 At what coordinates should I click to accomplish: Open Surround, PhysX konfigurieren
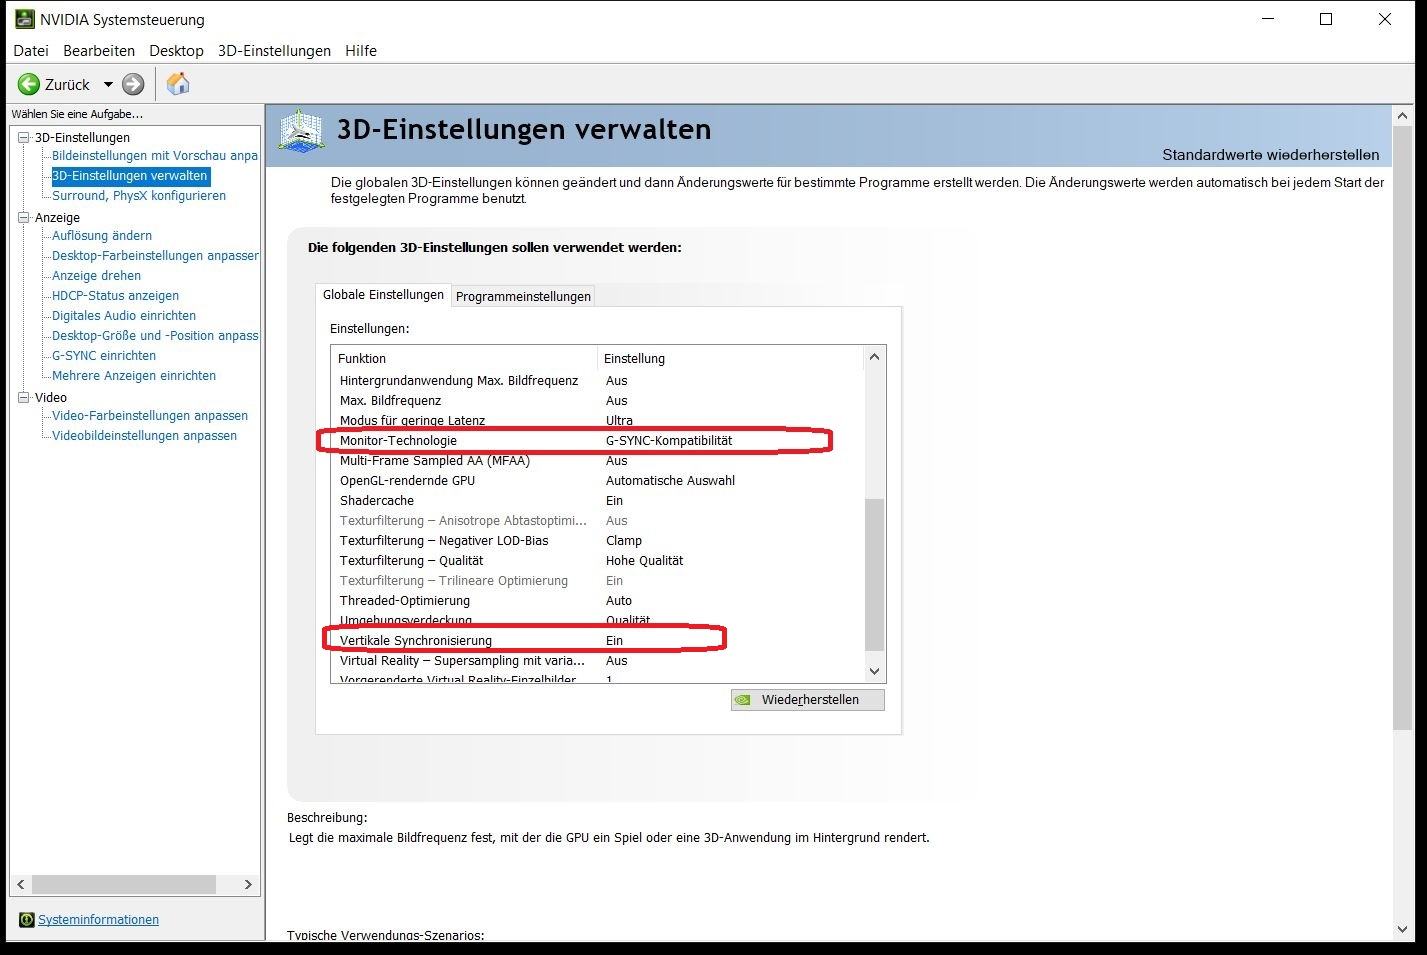[x=139, y=196]
